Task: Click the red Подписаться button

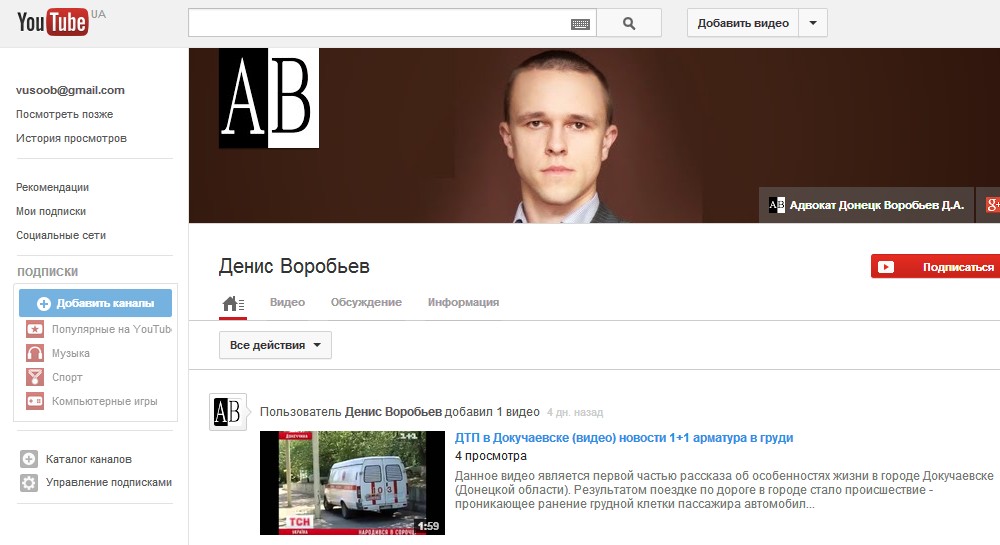Action: click(935, 266)
